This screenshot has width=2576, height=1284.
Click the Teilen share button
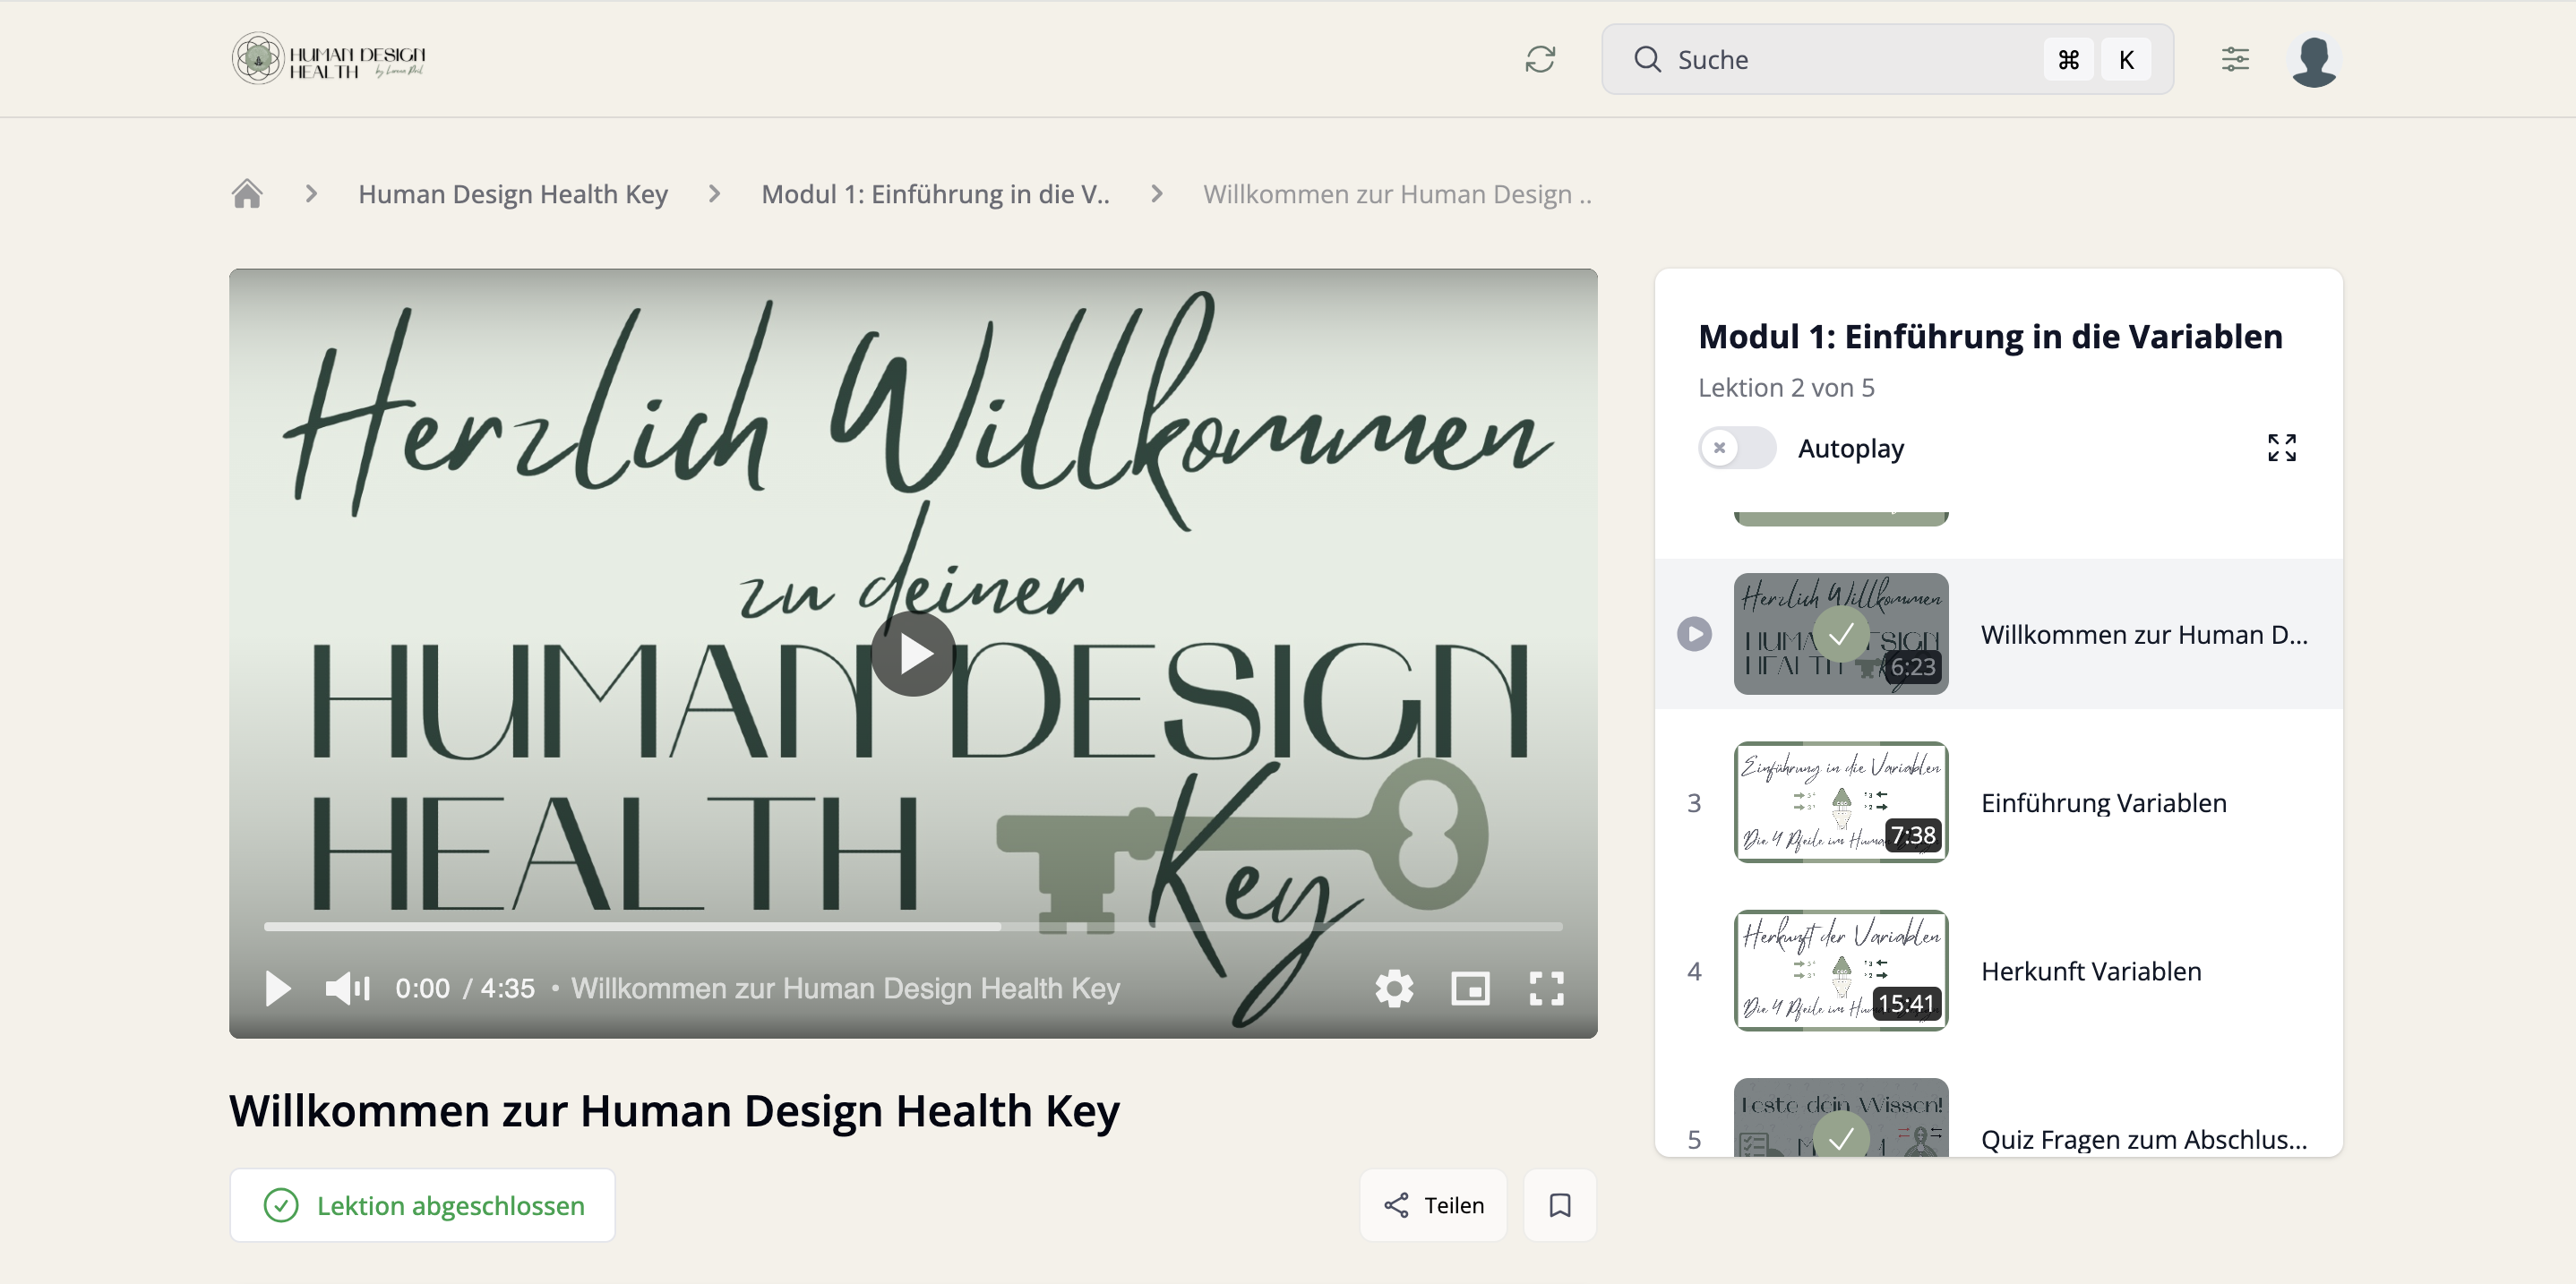click(1432, 1205)
